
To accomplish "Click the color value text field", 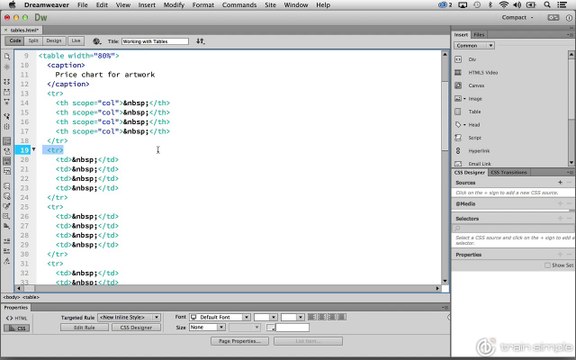I will [292, 328].
